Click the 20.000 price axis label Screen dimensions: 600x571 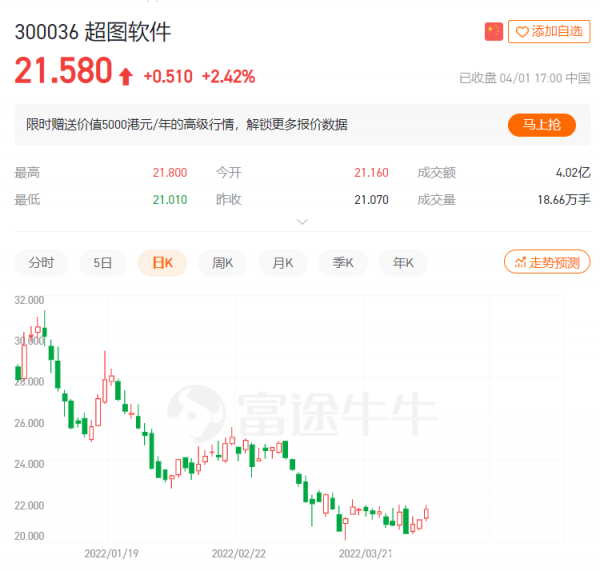point(29,536)
